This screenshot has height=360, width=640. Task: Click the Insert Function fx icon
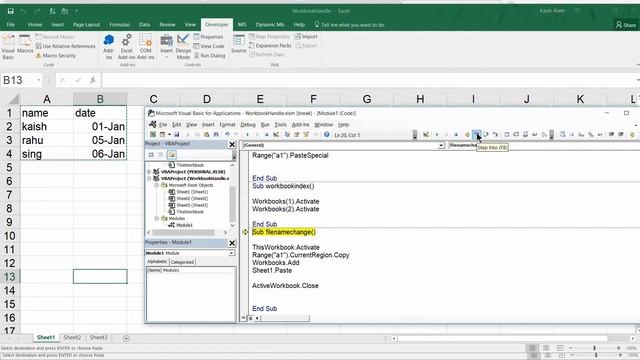click(93, 80)
